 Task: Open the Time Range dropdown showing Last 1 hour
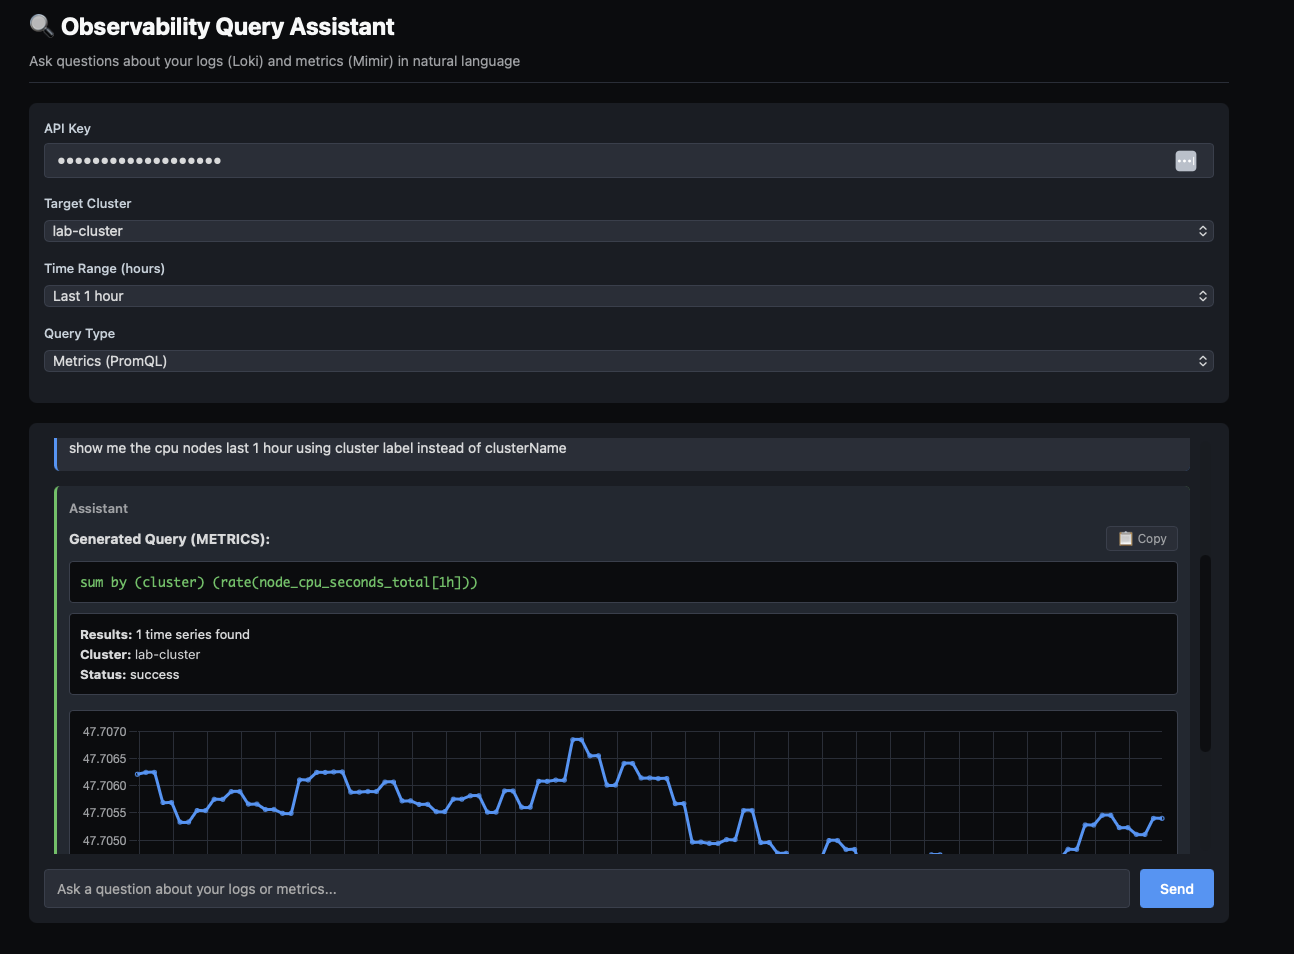(x=628, y=296)
